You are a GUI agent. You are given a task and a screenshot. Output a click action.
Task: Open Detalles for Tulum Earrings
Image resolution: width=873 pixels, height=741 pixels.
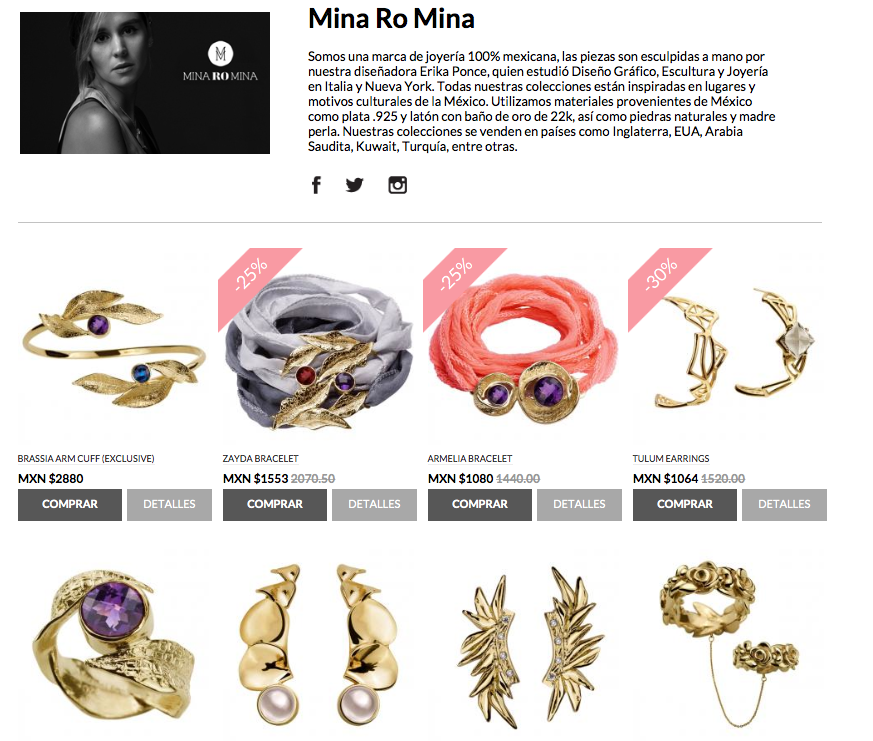(784, 504)
